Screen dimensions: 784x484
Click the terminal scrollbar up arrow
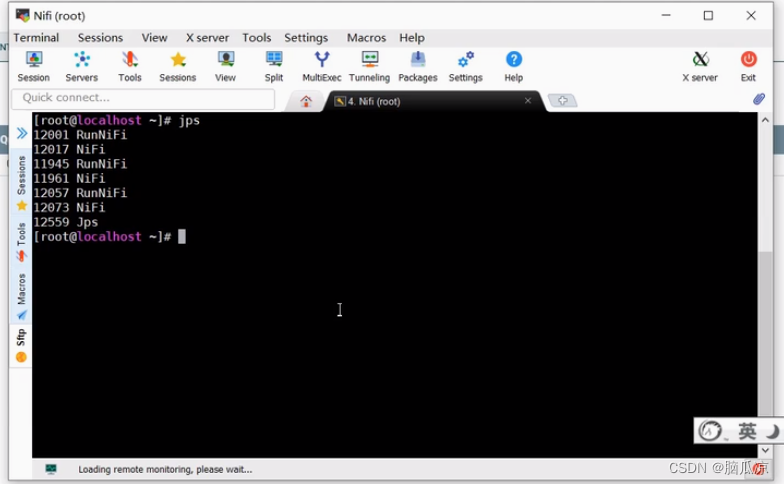point(765,120)
